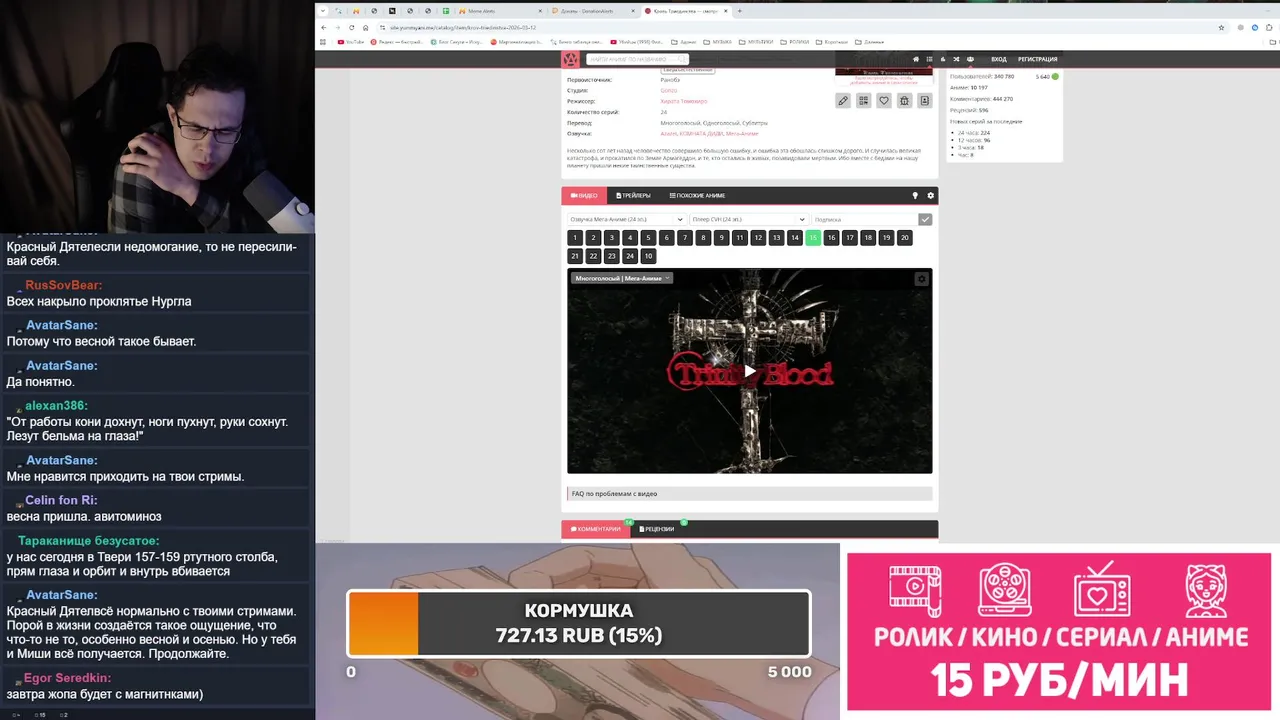Add anime to favorites with heart icon
The height and width of the screenshot is (720, 1280).
(884, 101)
